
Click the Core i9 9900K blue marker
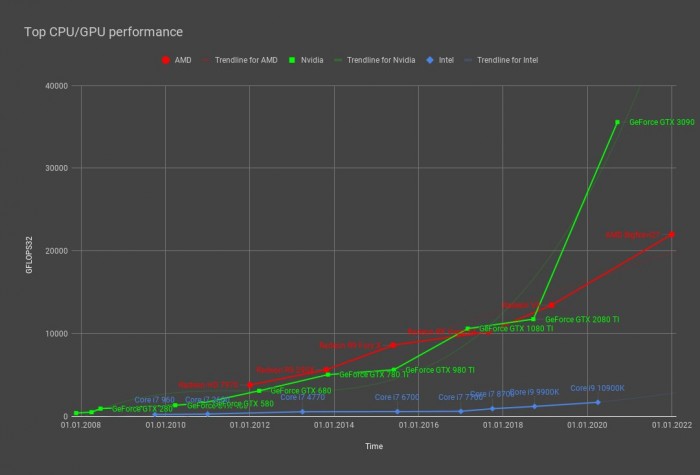pyautogui.click(x=534, y=407)
